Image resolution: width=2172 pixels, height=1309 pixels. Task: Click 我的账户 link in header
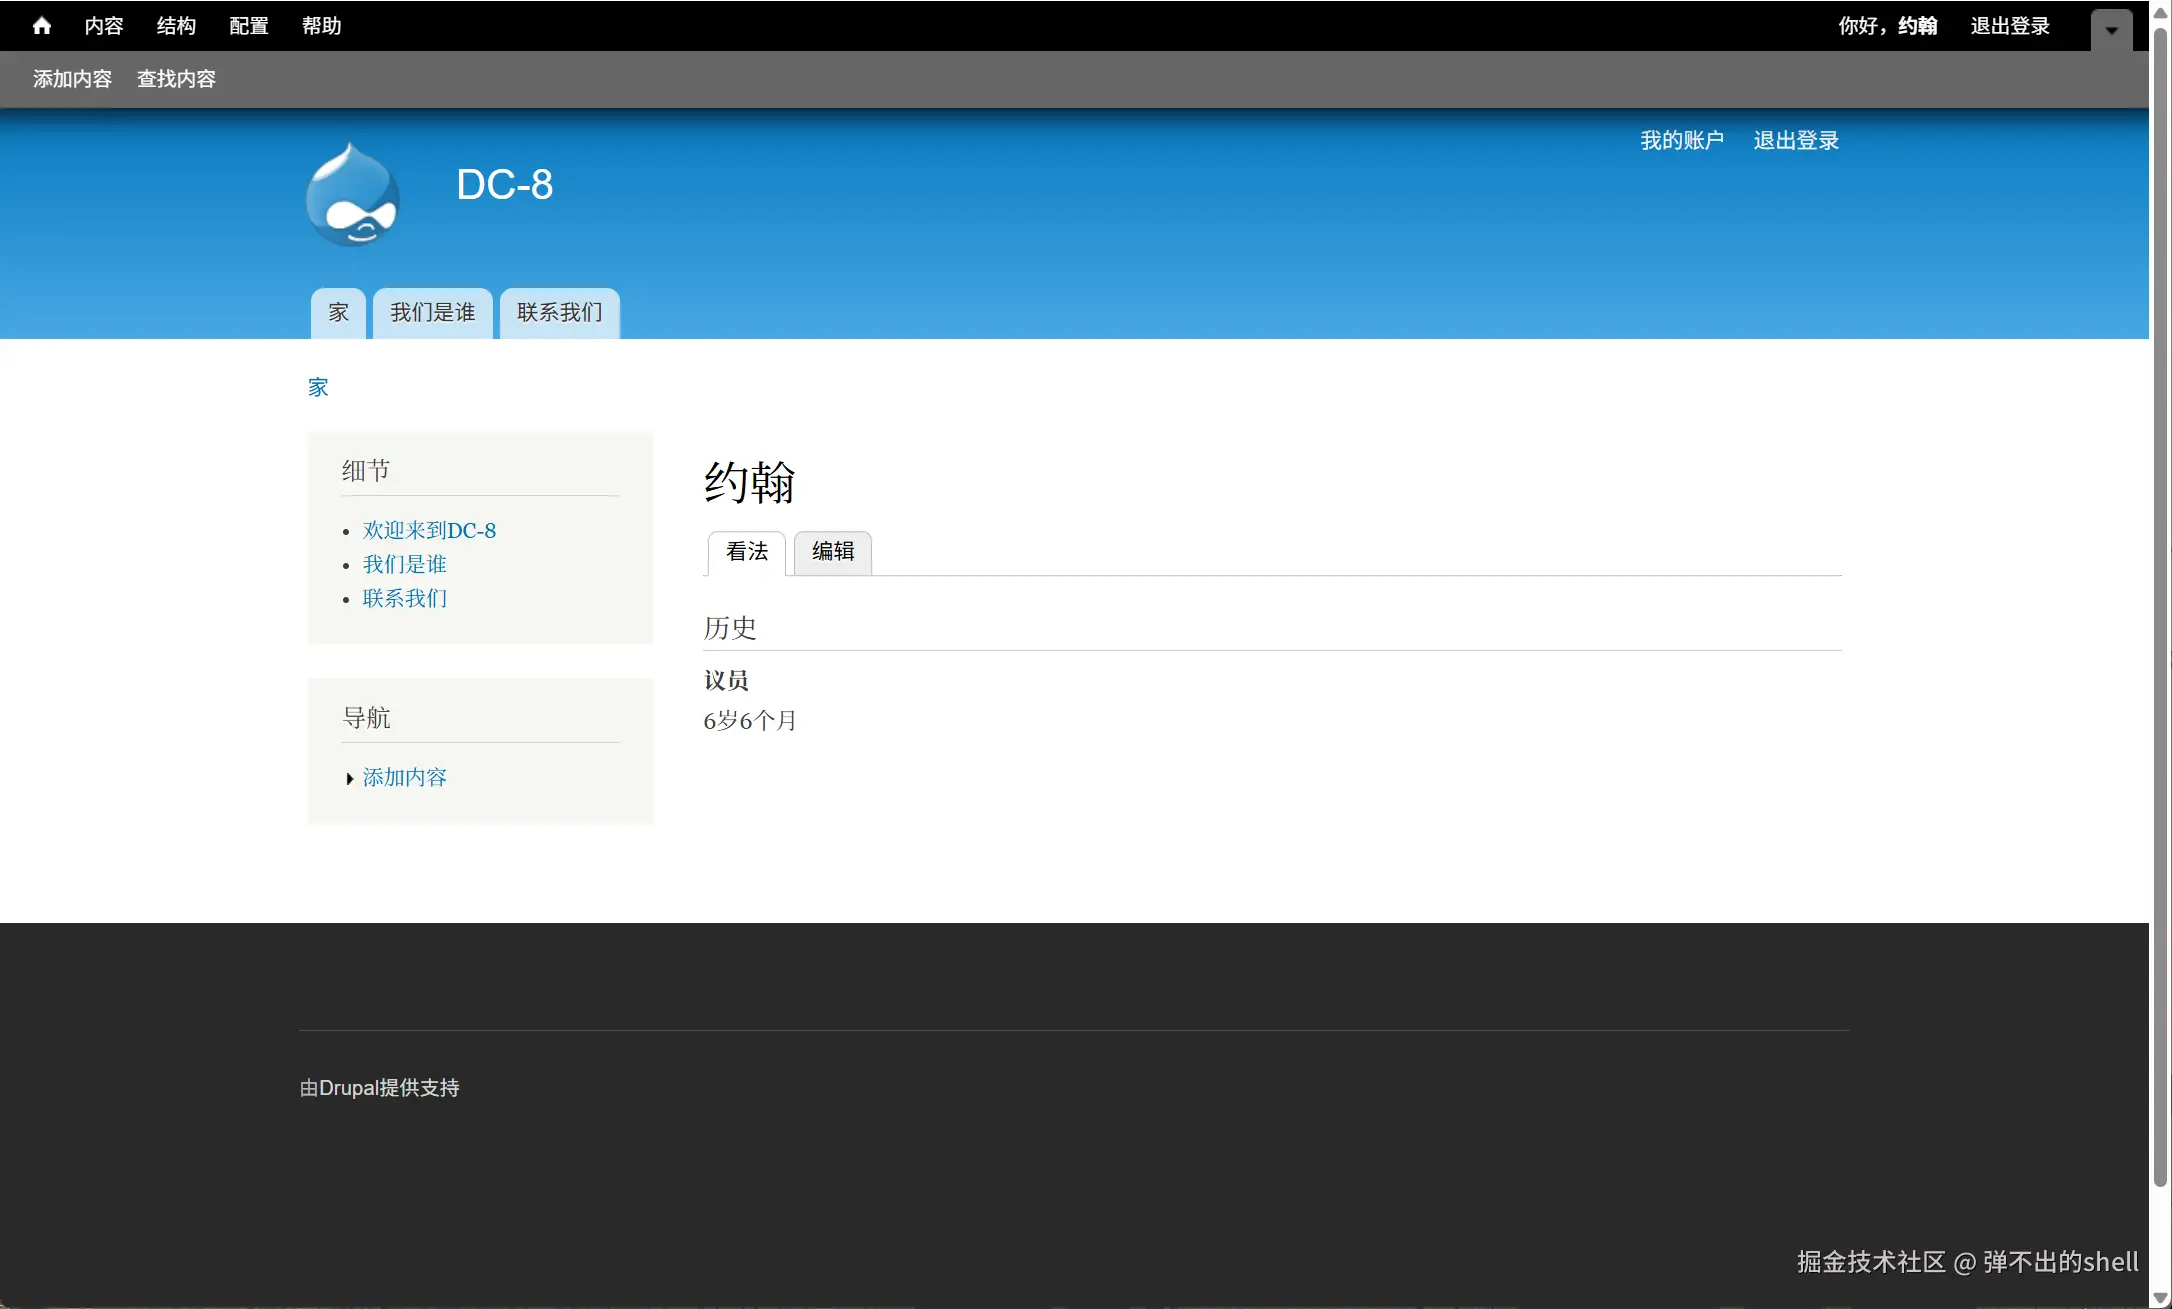click(x=1681, y=141)
